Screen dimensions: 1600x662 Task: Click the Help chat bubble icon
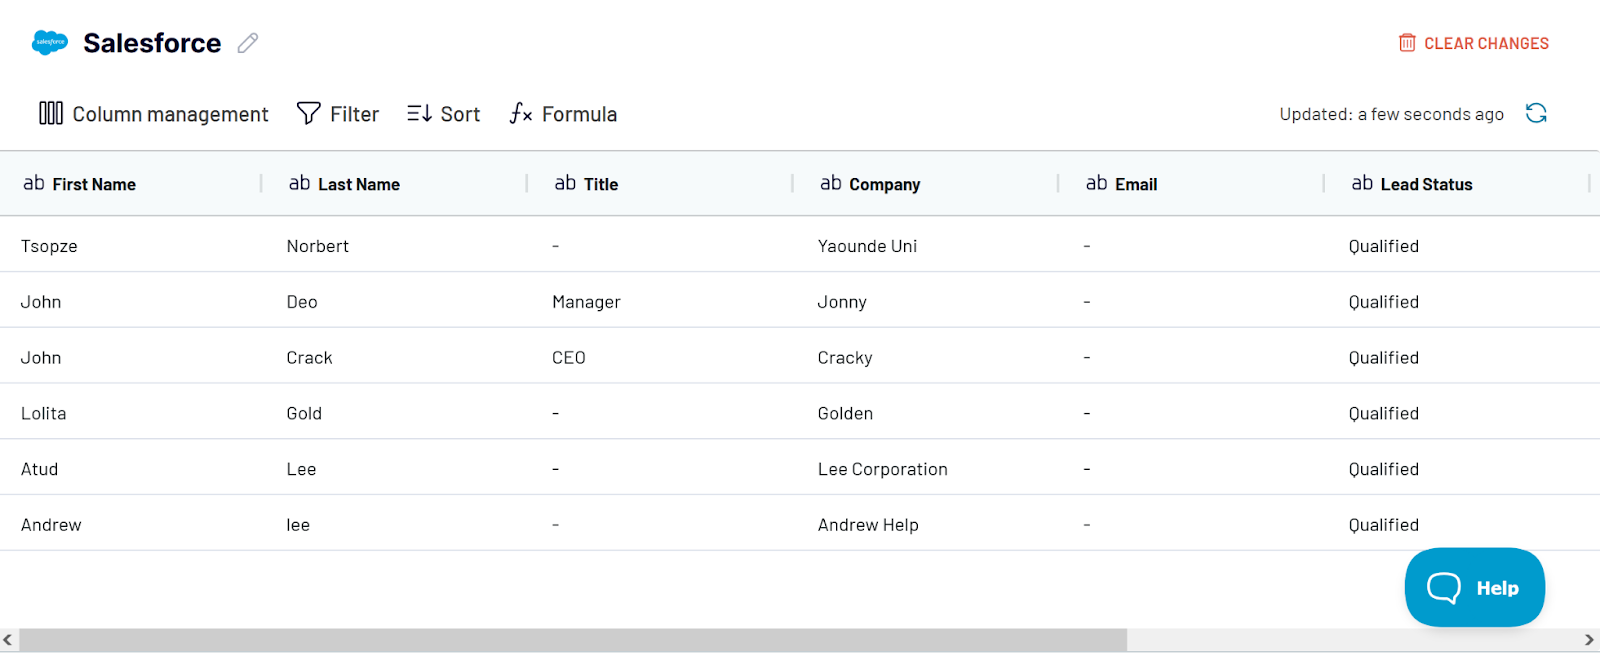pyautogui.click(x=1444, y=588)
